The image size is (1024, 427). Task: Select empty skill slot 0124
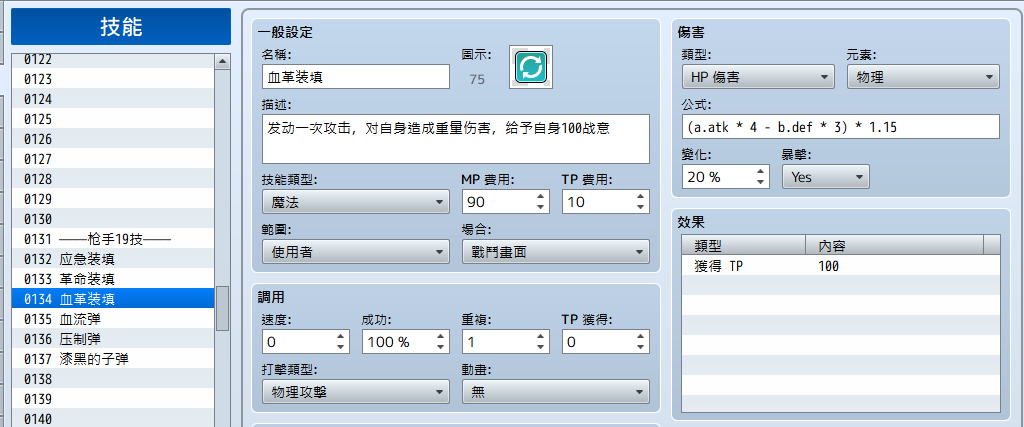pos(114,99)
